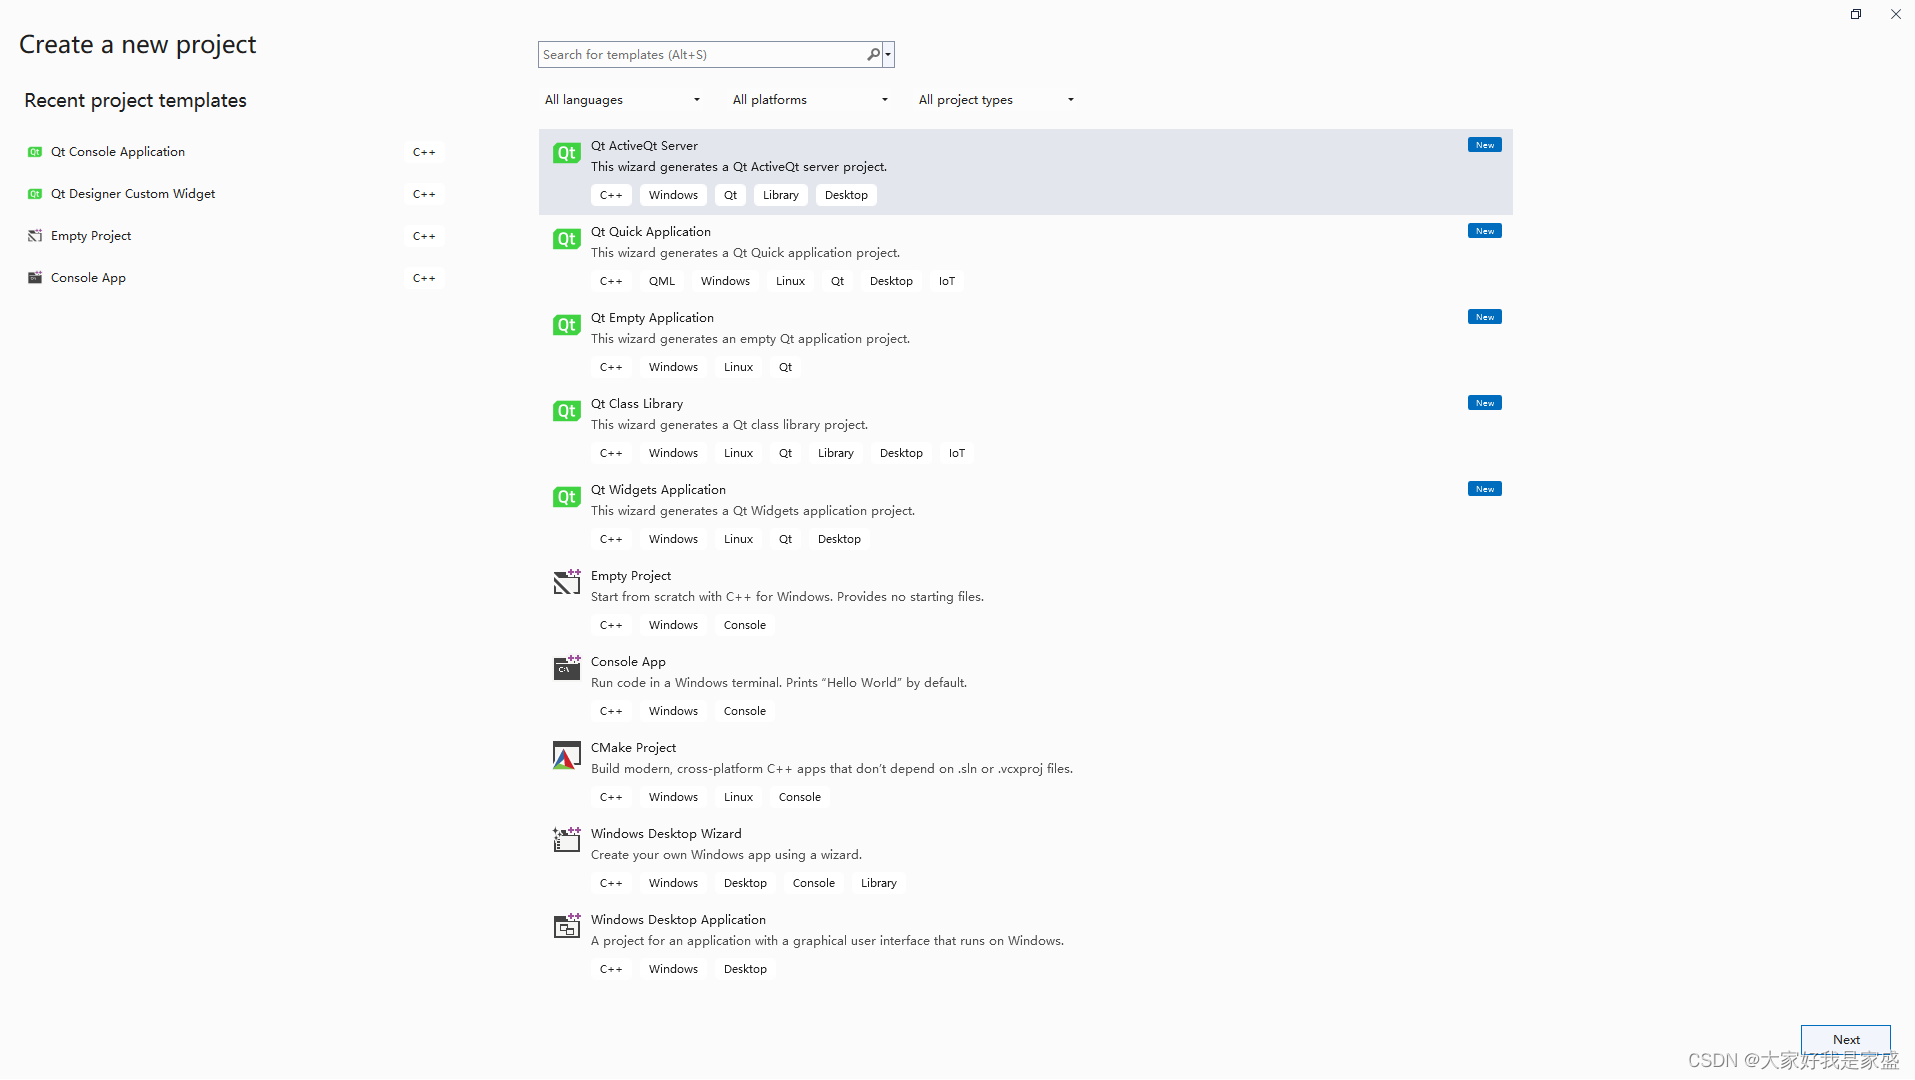The image size is (1915, 1080).
Task: Select Qt Class Library template title
Action: tap(637, 404)
